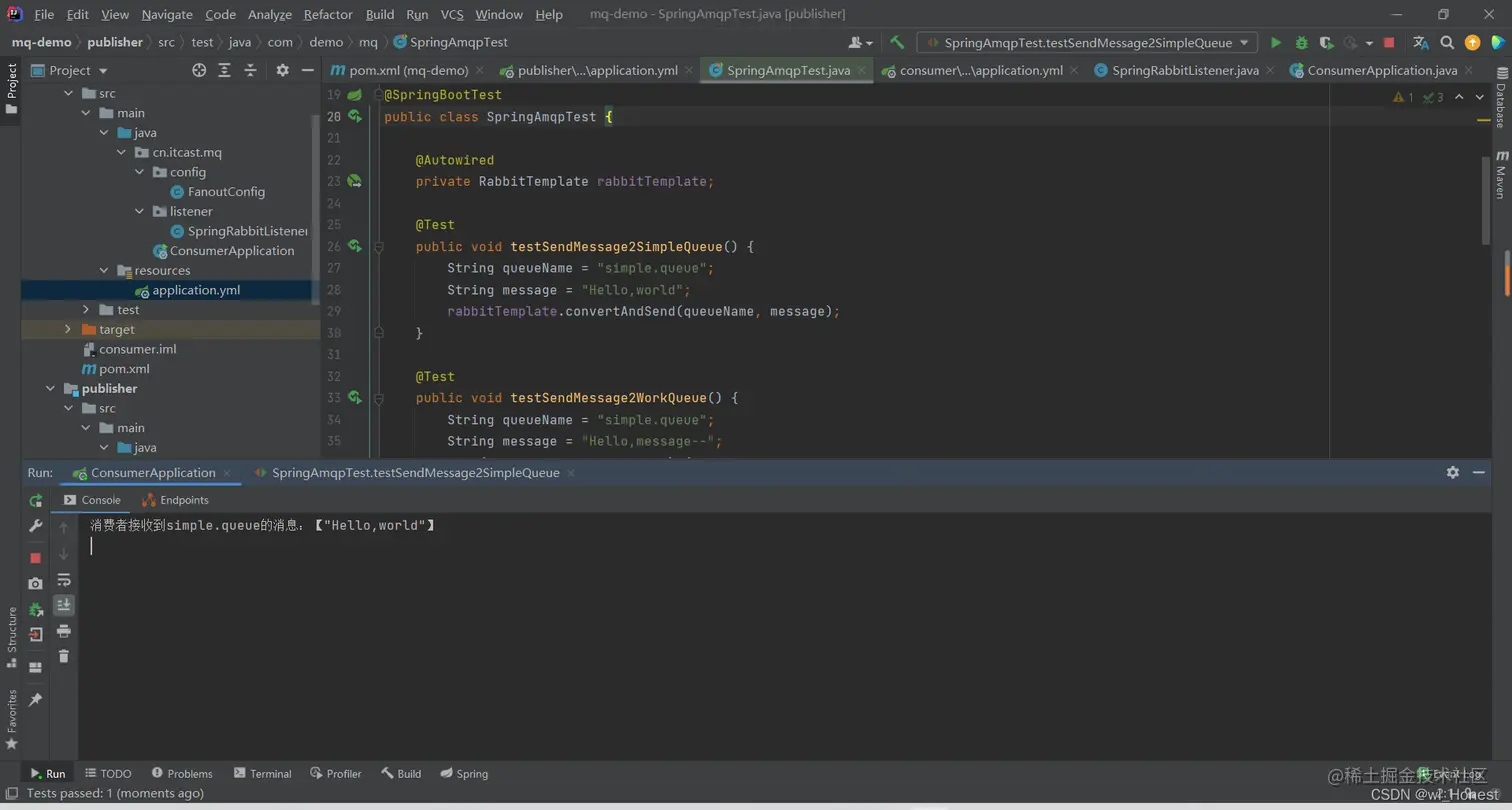Viewport: 1512px width, 810px height.
Task: Toggle scroll to end in console
Action: (64, 605)
